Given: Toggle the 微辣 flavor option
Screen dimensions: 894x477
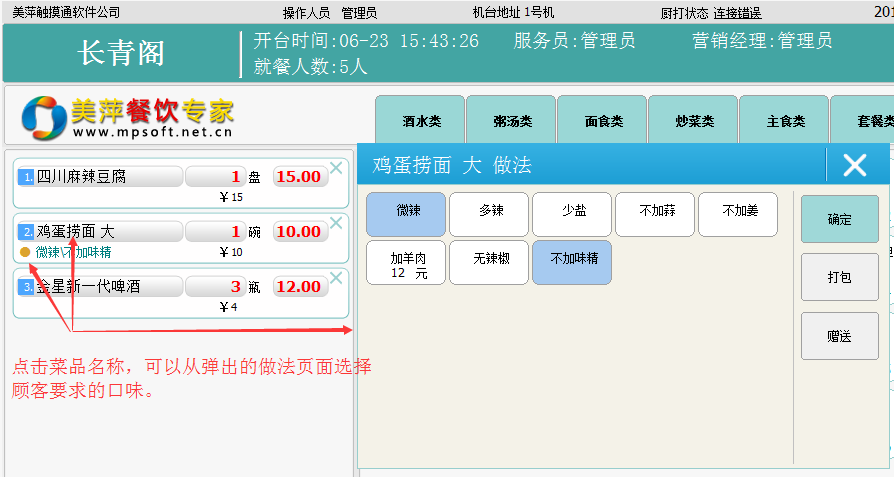Looking at the screenshot, I should pos(406,214).
